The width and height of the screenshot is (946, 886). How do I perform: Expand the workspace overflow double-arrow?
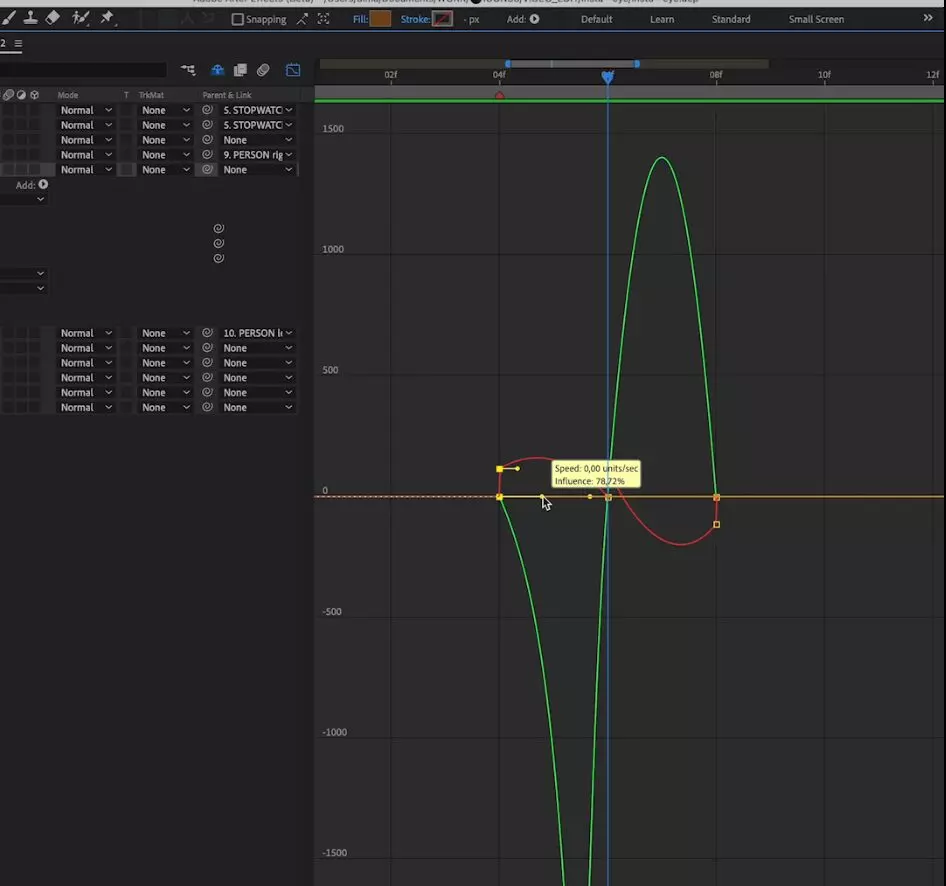[x=928, y=18]
